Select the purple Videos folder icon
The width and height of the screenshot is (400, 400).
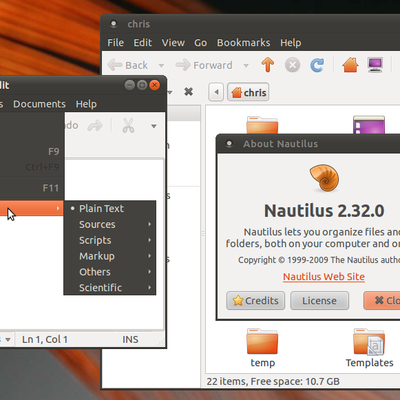tap(369, 125)
